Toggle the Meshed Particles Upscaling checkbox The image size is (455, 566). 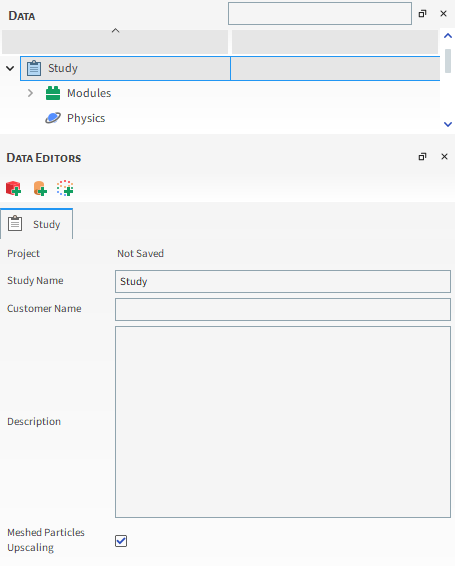pyautogui.click(x=121, y=541)
